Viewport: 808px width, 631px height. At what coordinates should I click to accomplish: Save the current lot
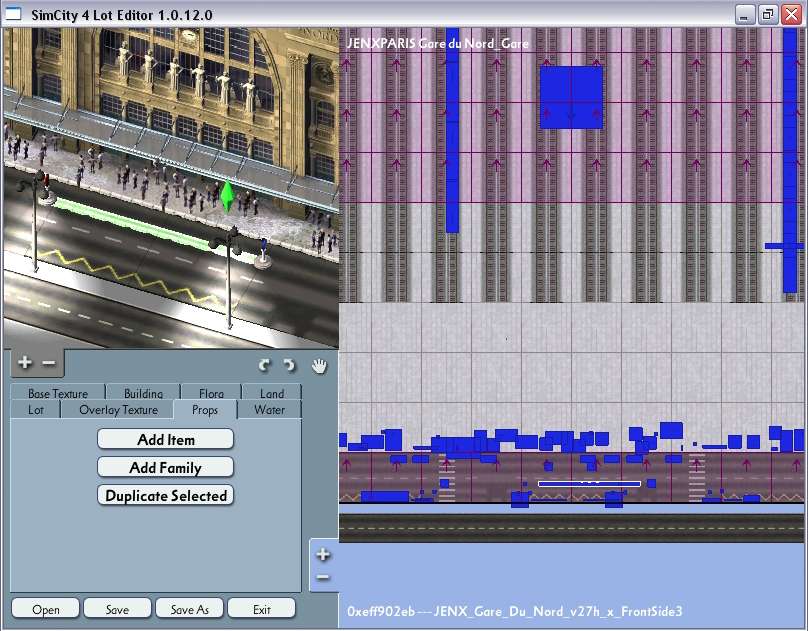(x=117, y=609)
